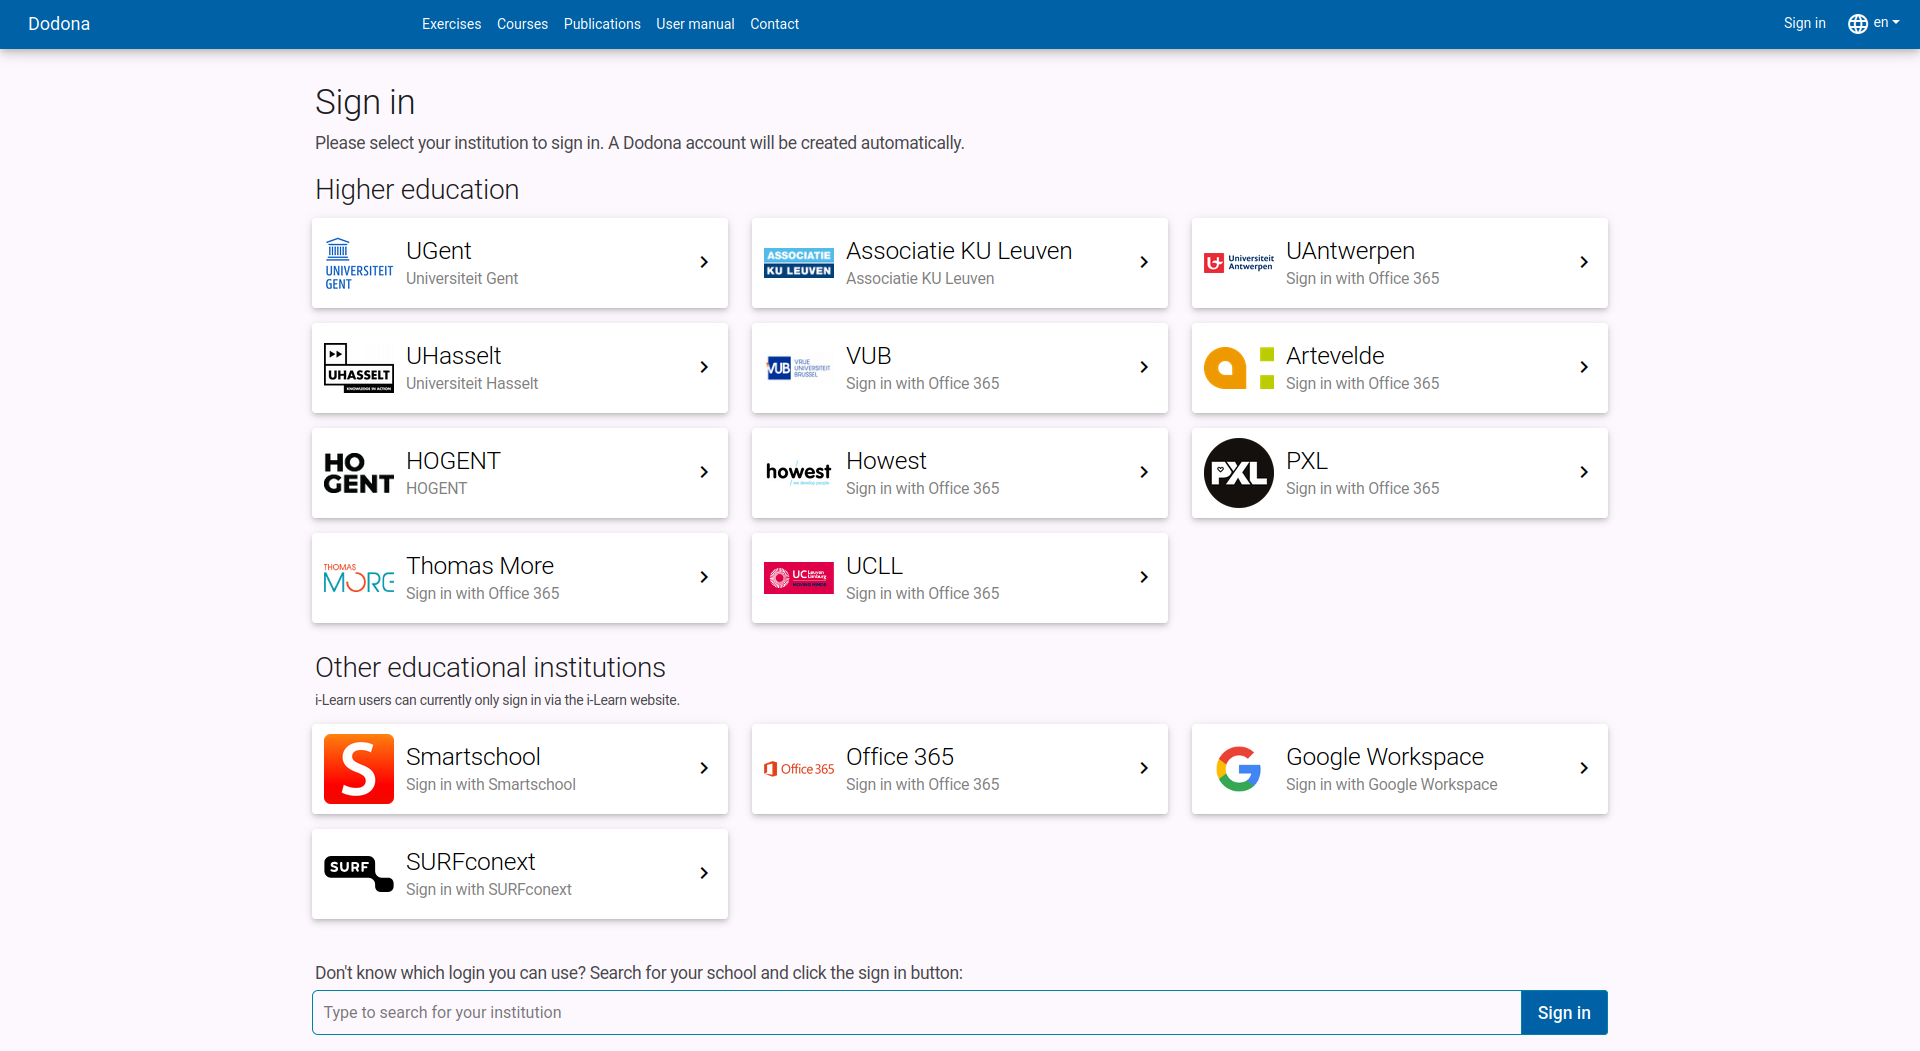Select the Associatie KU Leuven title

tap(959, 251)
